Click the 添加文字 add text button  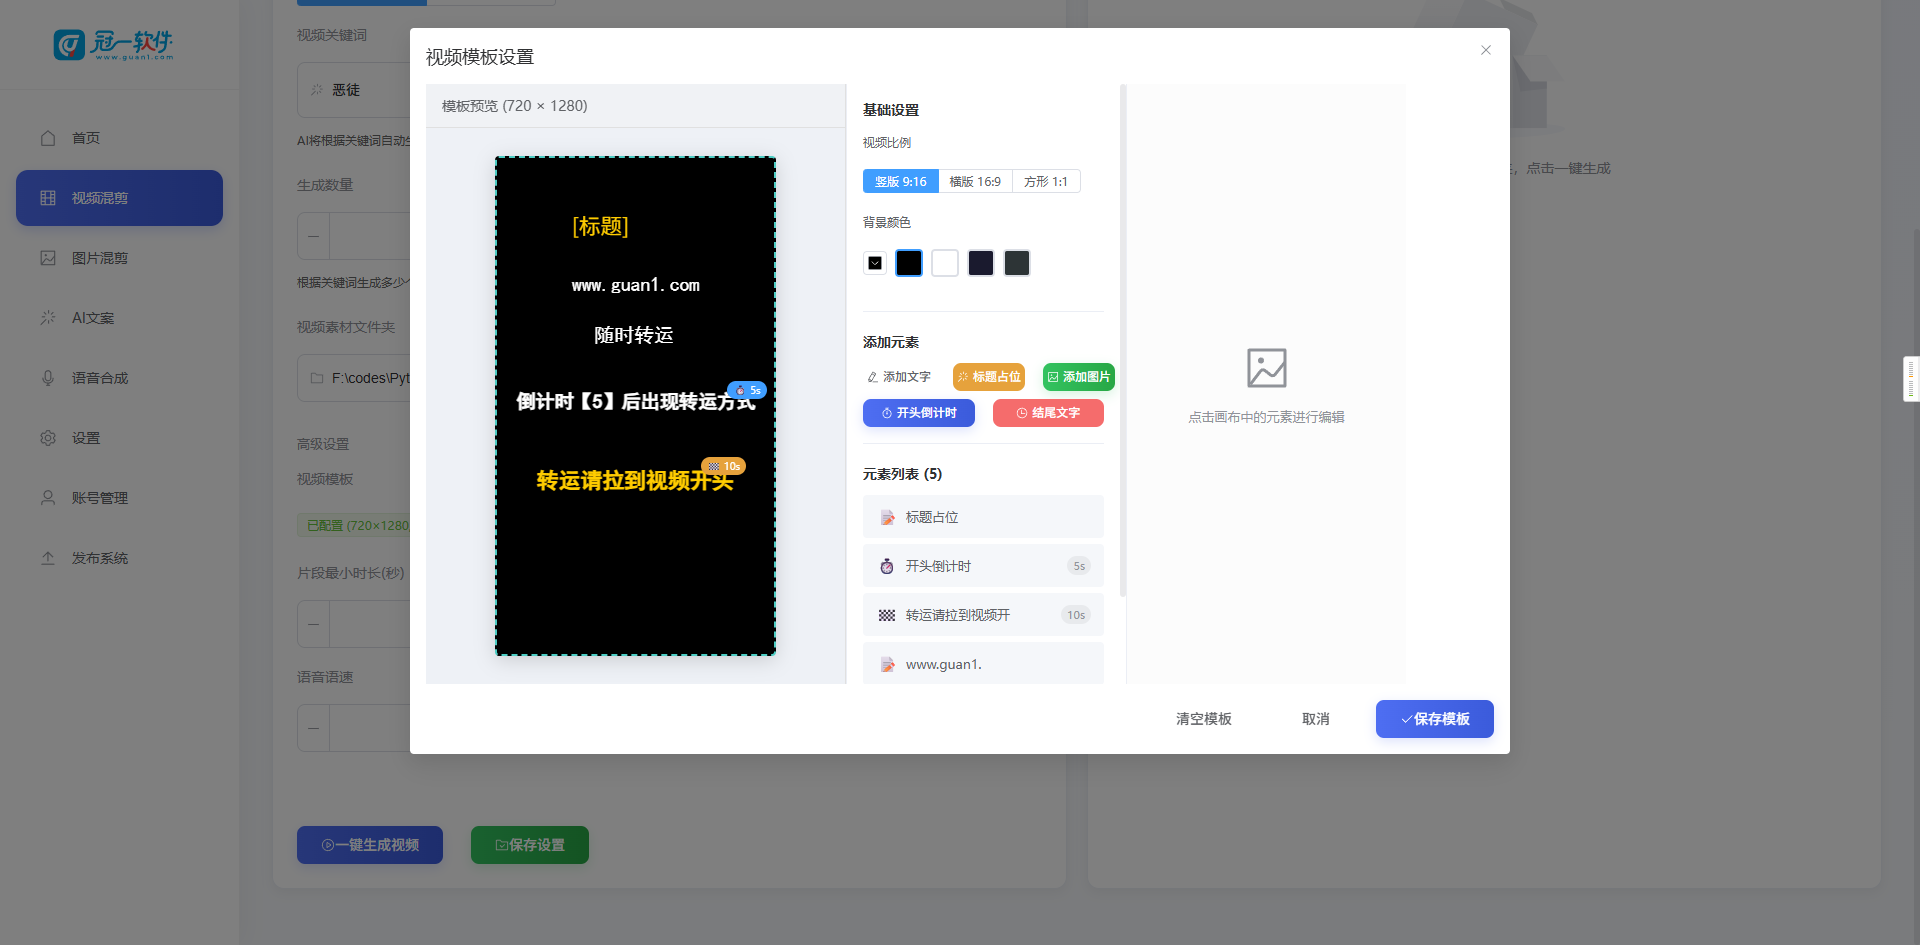899,377
